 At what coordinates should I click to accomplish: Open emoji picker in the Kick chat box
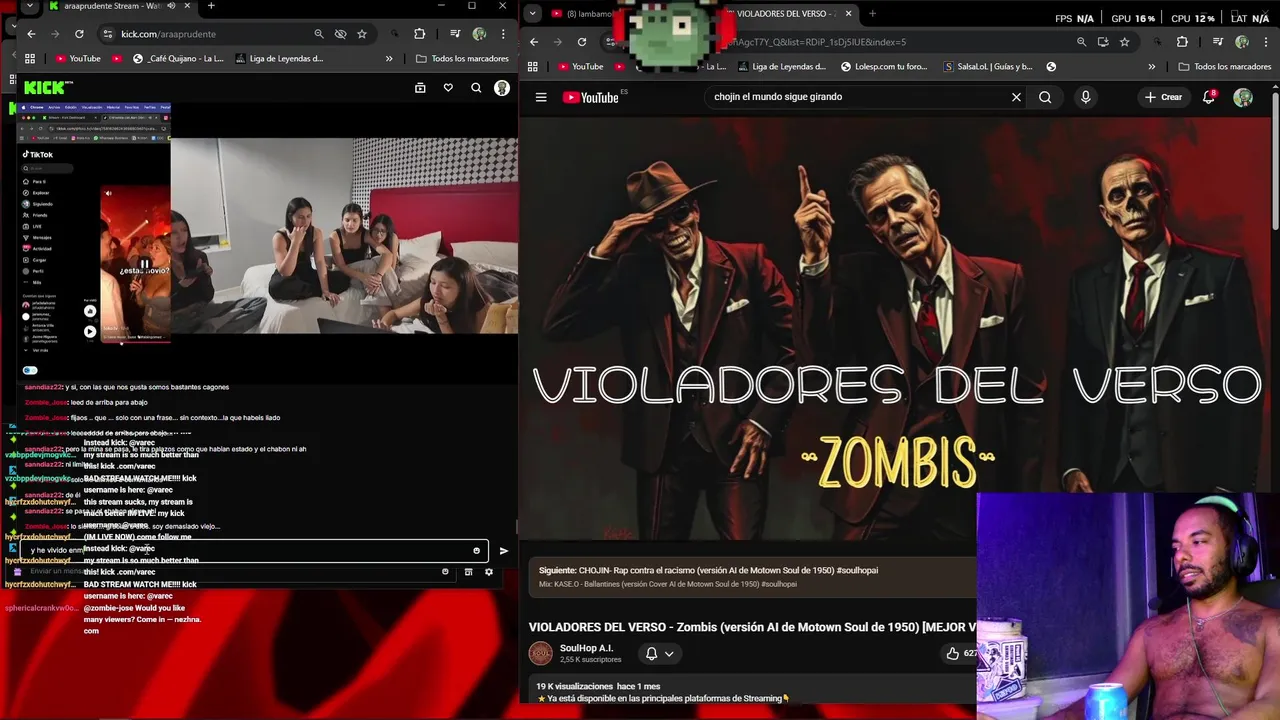[476, 551]
